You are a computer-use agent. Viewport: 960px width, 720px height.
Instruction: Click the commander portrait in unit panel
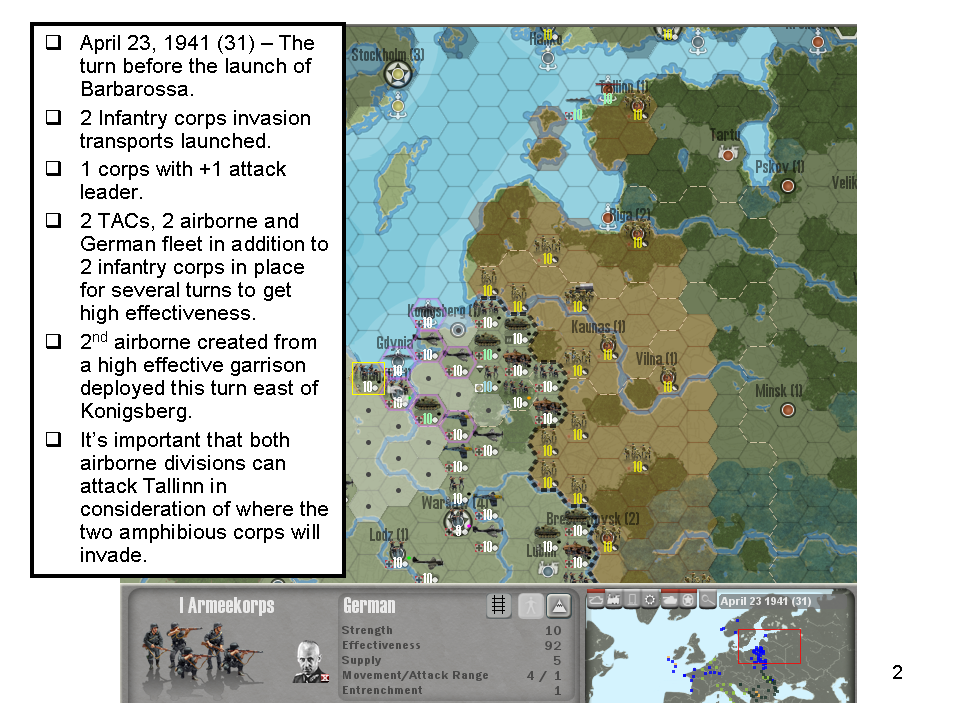coord(311,661)
